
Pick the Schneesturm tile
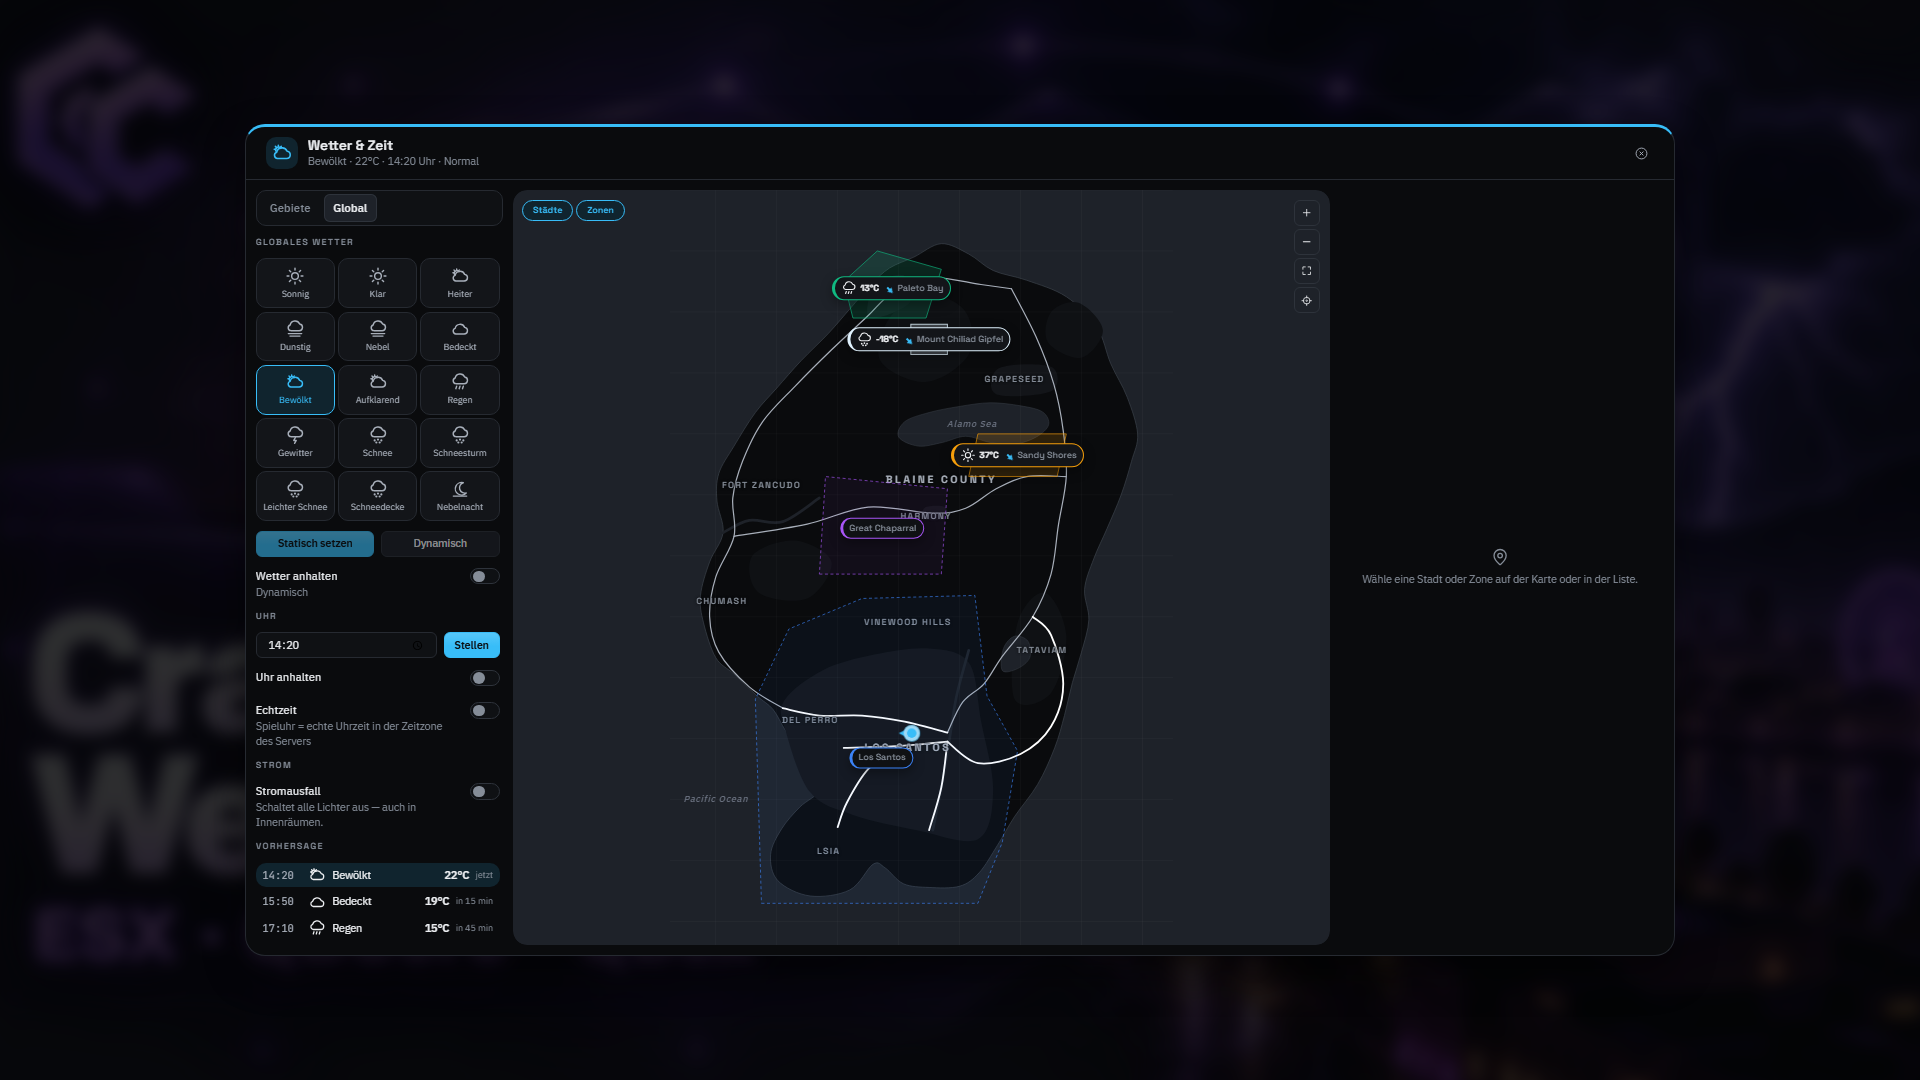pyautogui.click(x=460, y=443)
